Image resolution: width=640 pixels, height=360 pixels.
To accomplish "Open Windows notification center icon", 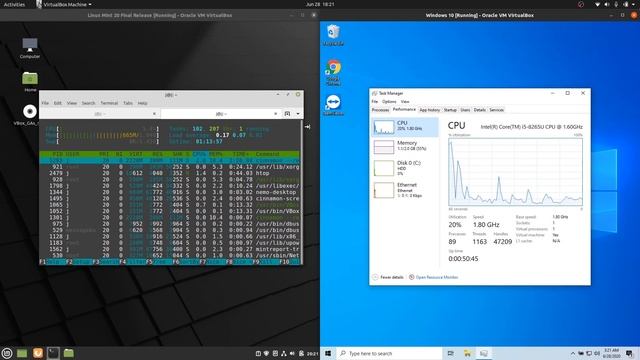I will click(629, 353).
